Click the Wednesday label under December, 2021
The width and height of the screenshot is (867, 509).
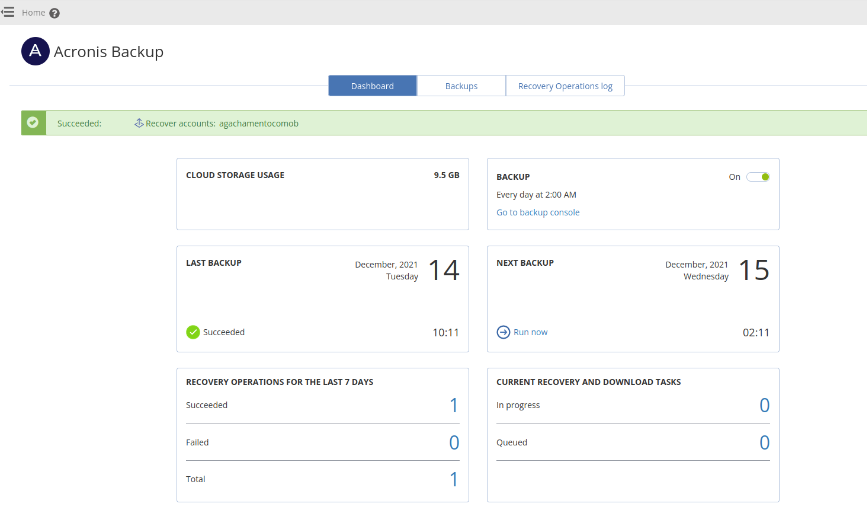point(706,276)
